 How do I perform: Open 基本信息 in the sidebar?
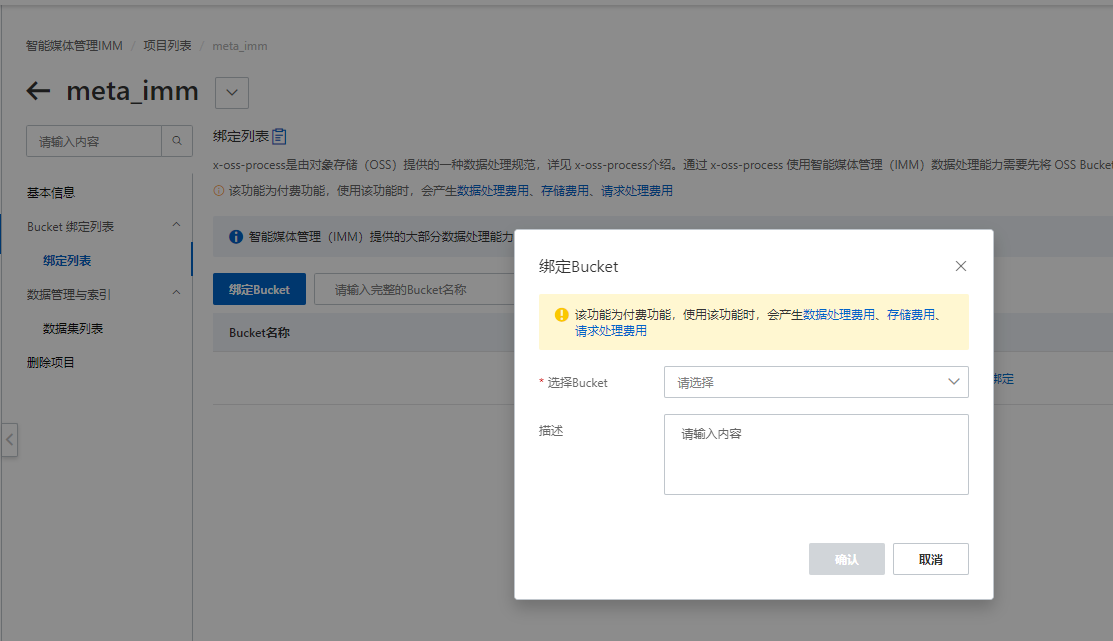pyautogui.click(x=50, y=192)
